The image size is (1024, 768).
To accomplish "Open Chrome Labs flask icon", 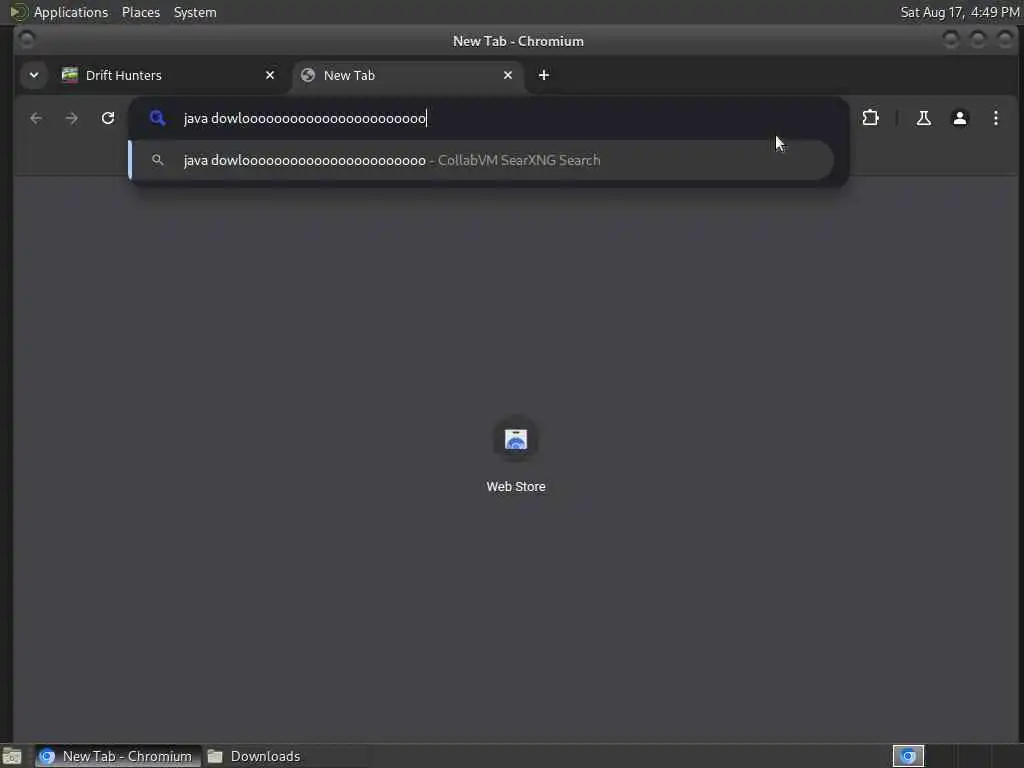I will [923, 118].
